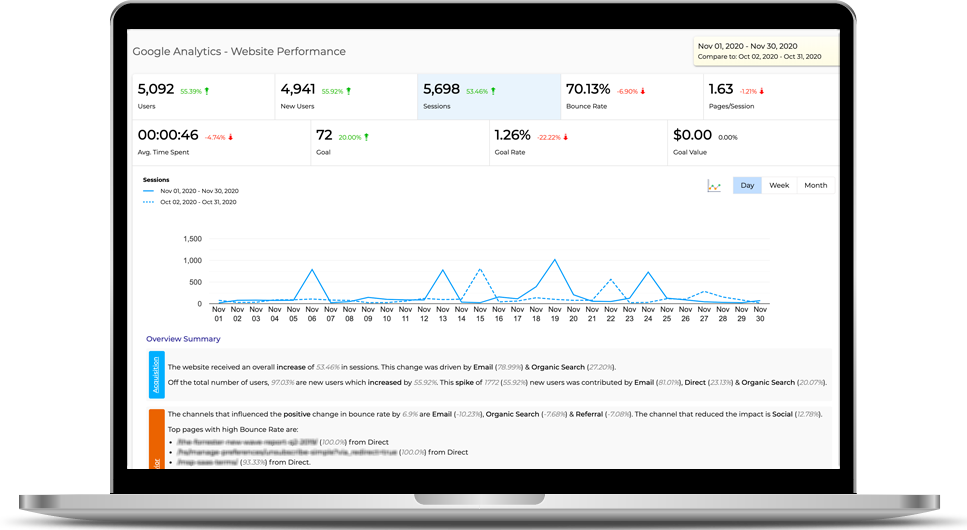This screenshot has height=530, width=967.
Task: Click the red down arrow beside Bounce Rate -6.90%
Action: pos(643,91)
